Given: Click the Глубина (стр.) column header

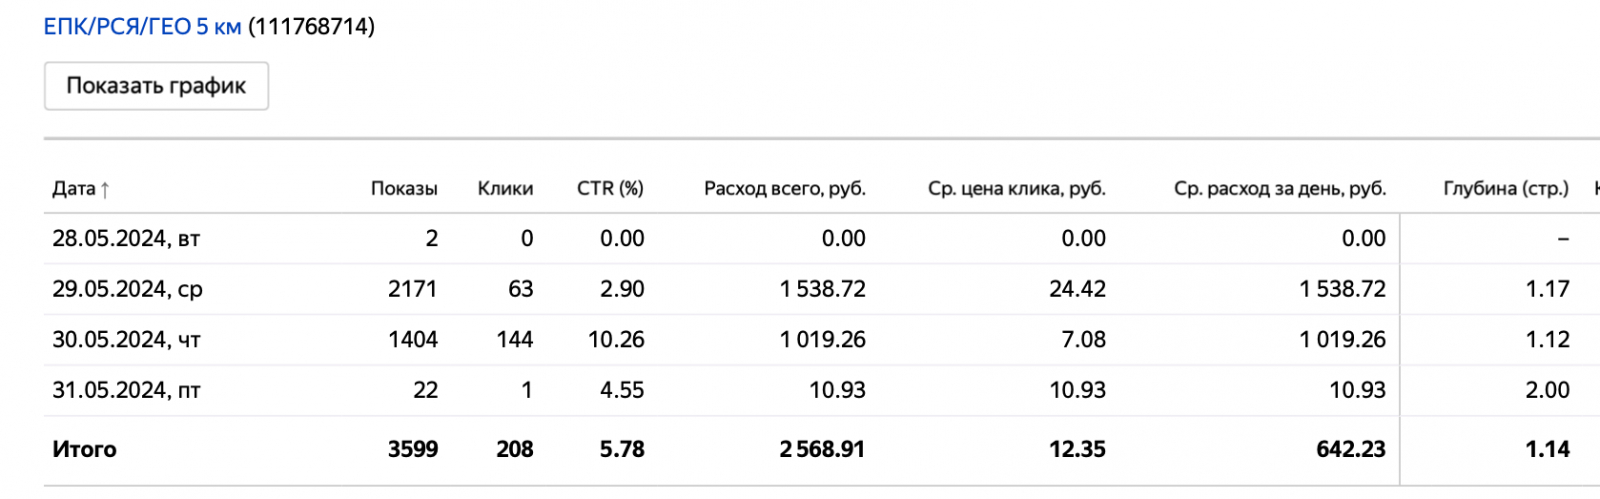Looking at the screenshot, I should click(x=1505, y=189).
